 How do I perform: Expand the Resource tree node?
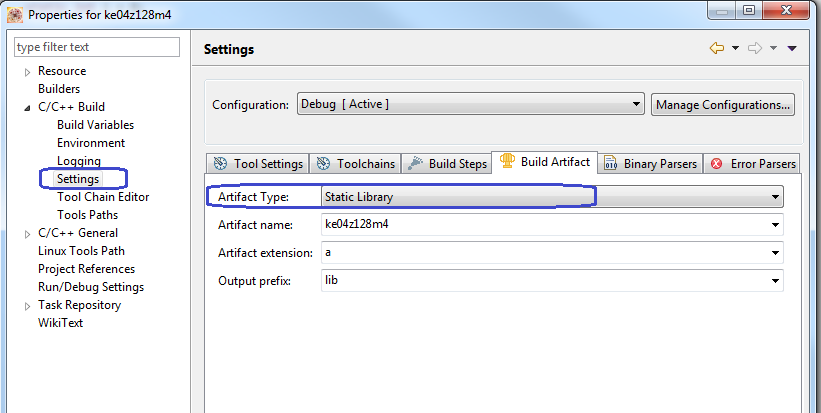point(27,71)
